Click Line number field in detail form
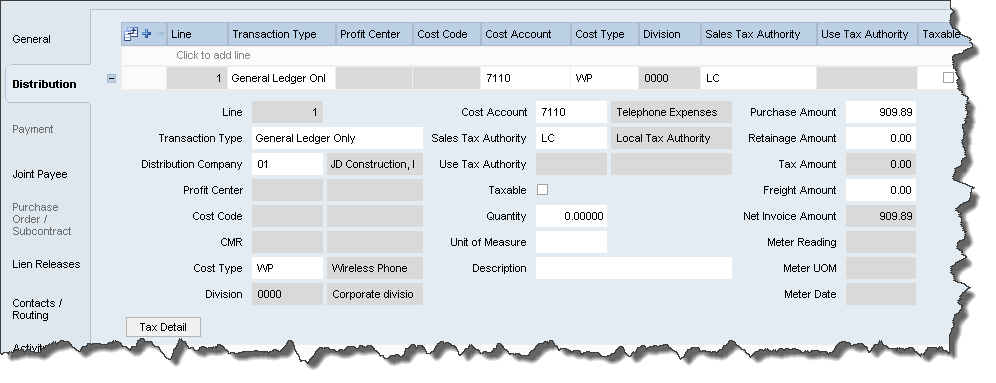This screenshot has height=383, width=996. pos(287,112)
